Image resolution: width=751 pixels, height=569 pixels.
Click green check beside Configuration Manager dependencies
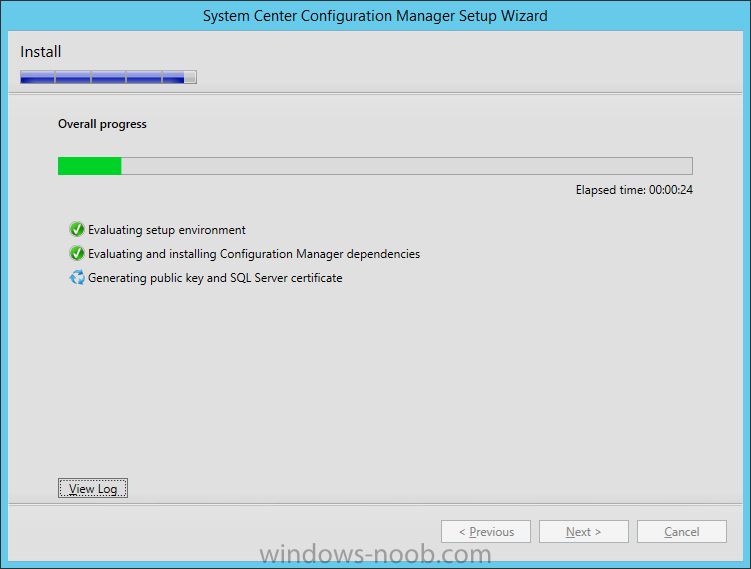[x=77, y=253]
